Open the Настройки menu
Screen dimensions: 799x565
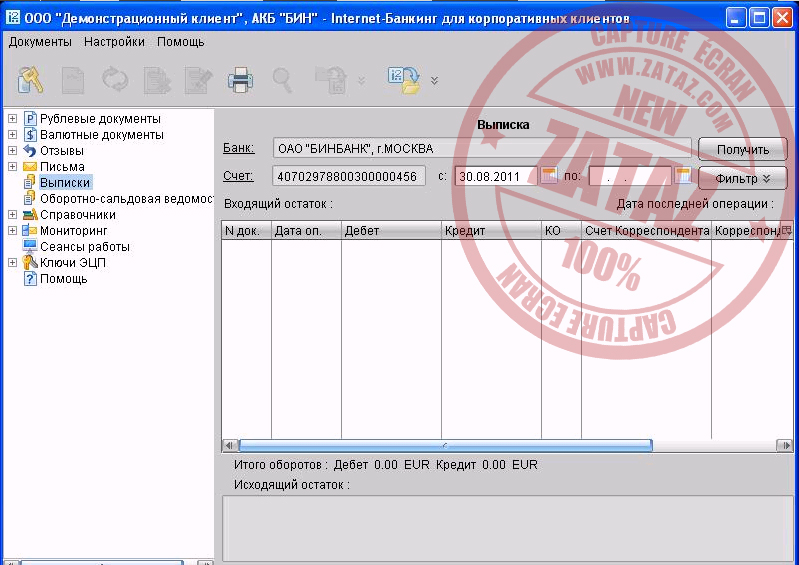coord(114,42)
